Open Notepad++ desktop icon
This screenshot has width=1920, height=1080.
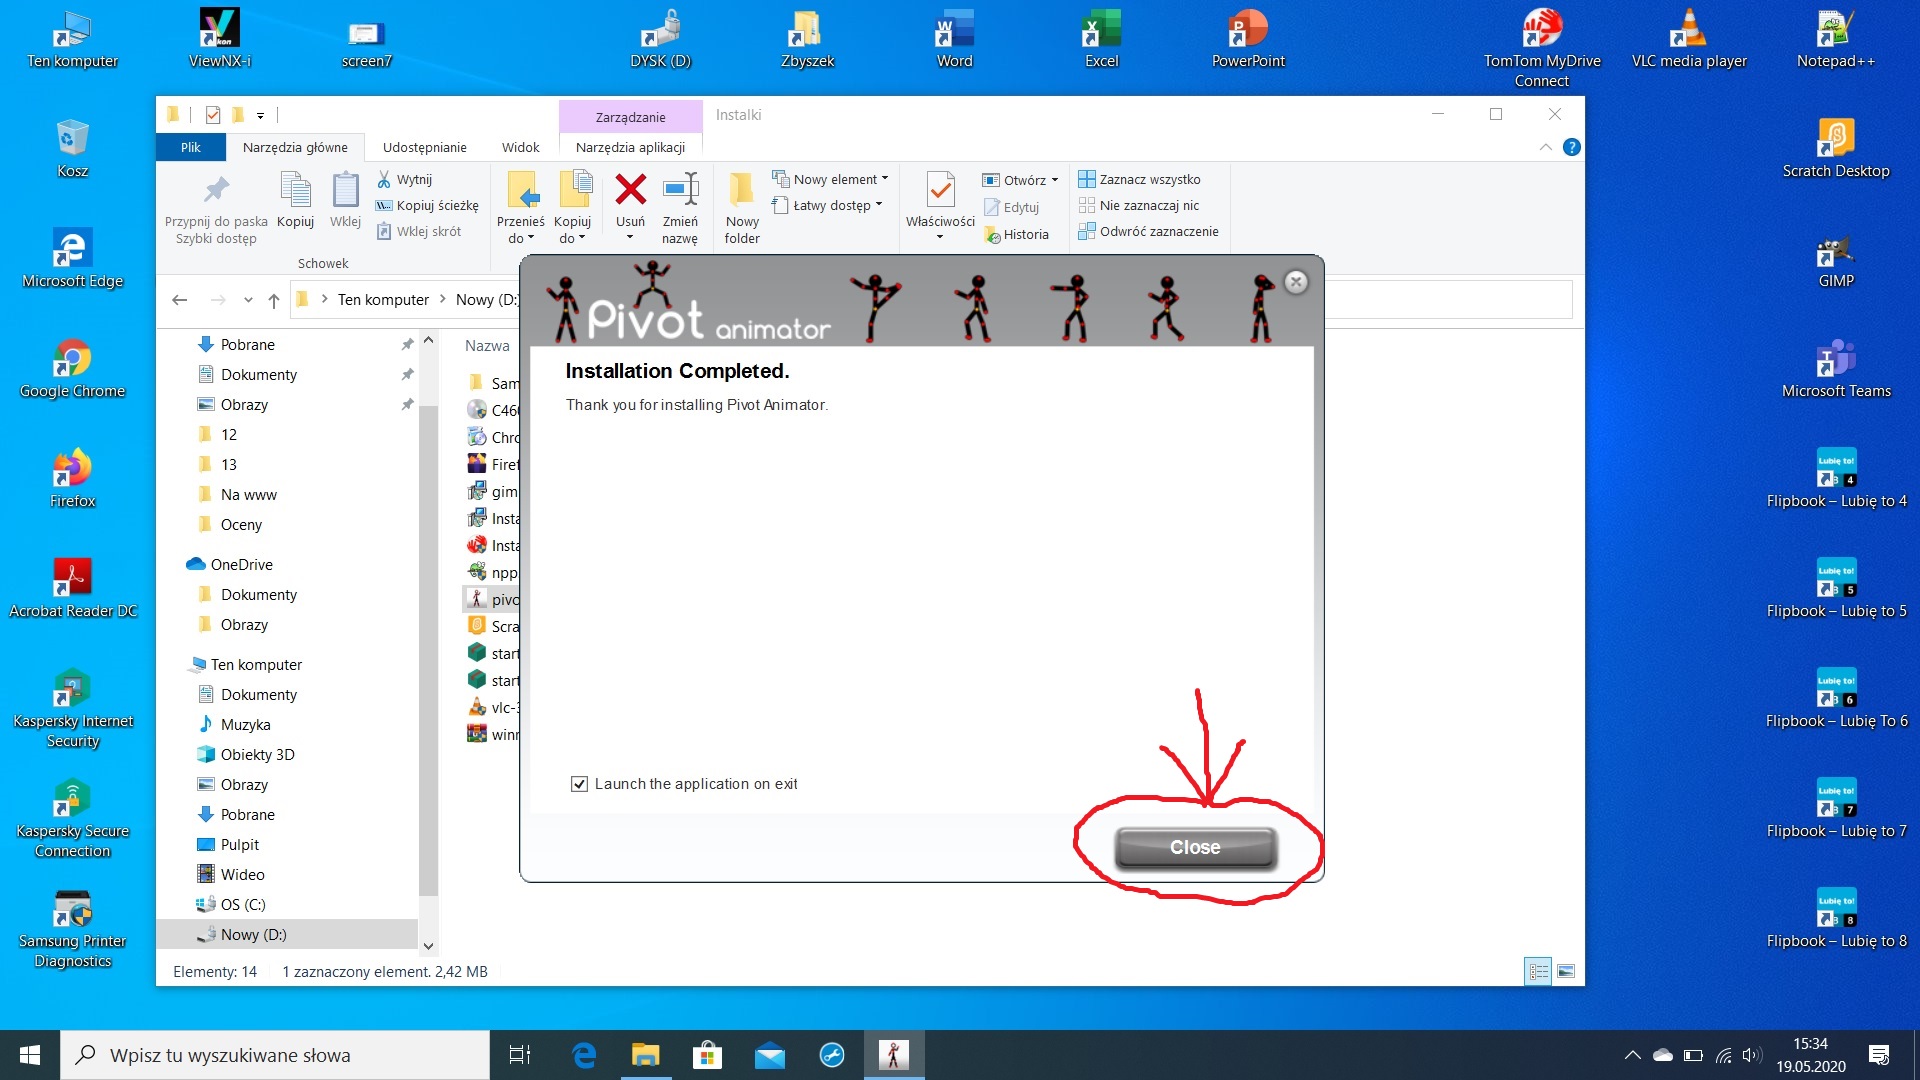1836,38
